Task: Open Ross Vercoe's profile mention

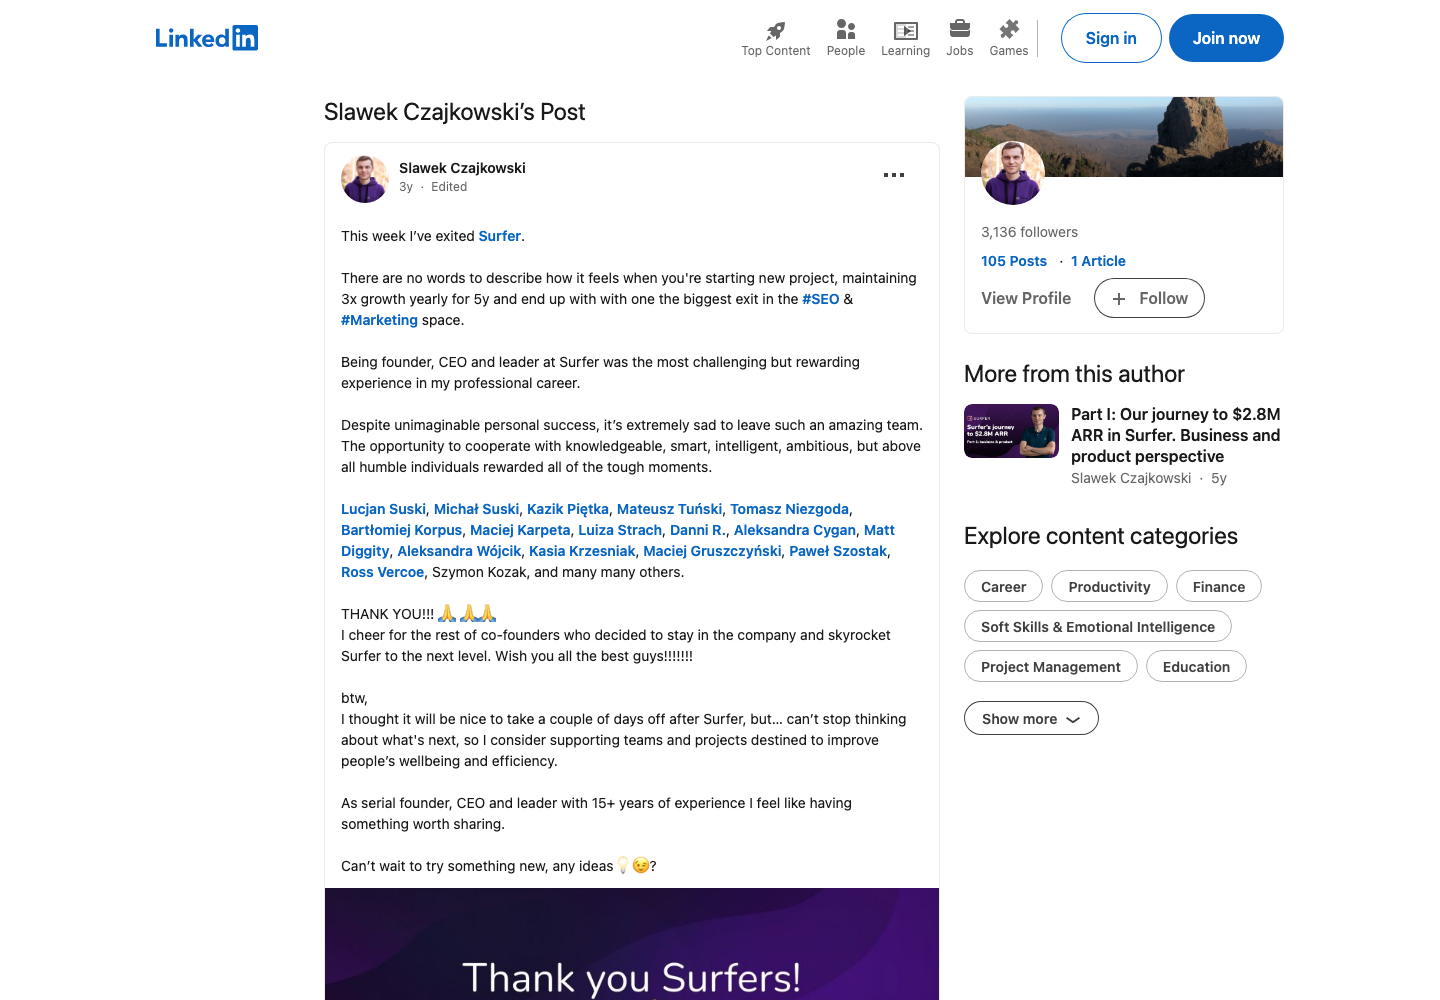Action: pos(382,572)
